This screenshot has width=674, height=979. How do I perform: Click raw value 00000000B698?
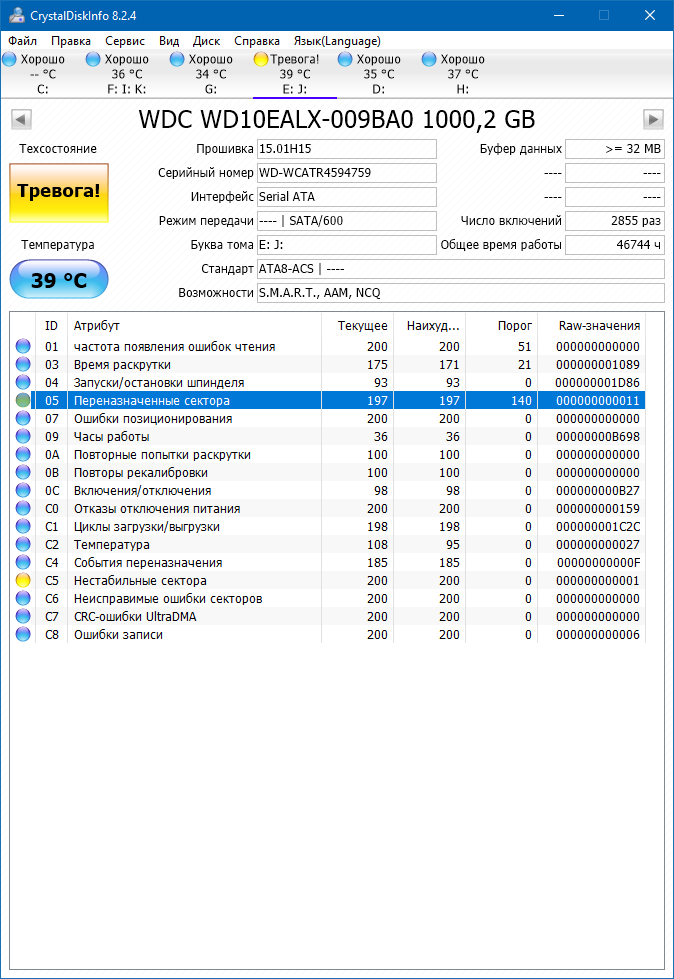point(598,436)
